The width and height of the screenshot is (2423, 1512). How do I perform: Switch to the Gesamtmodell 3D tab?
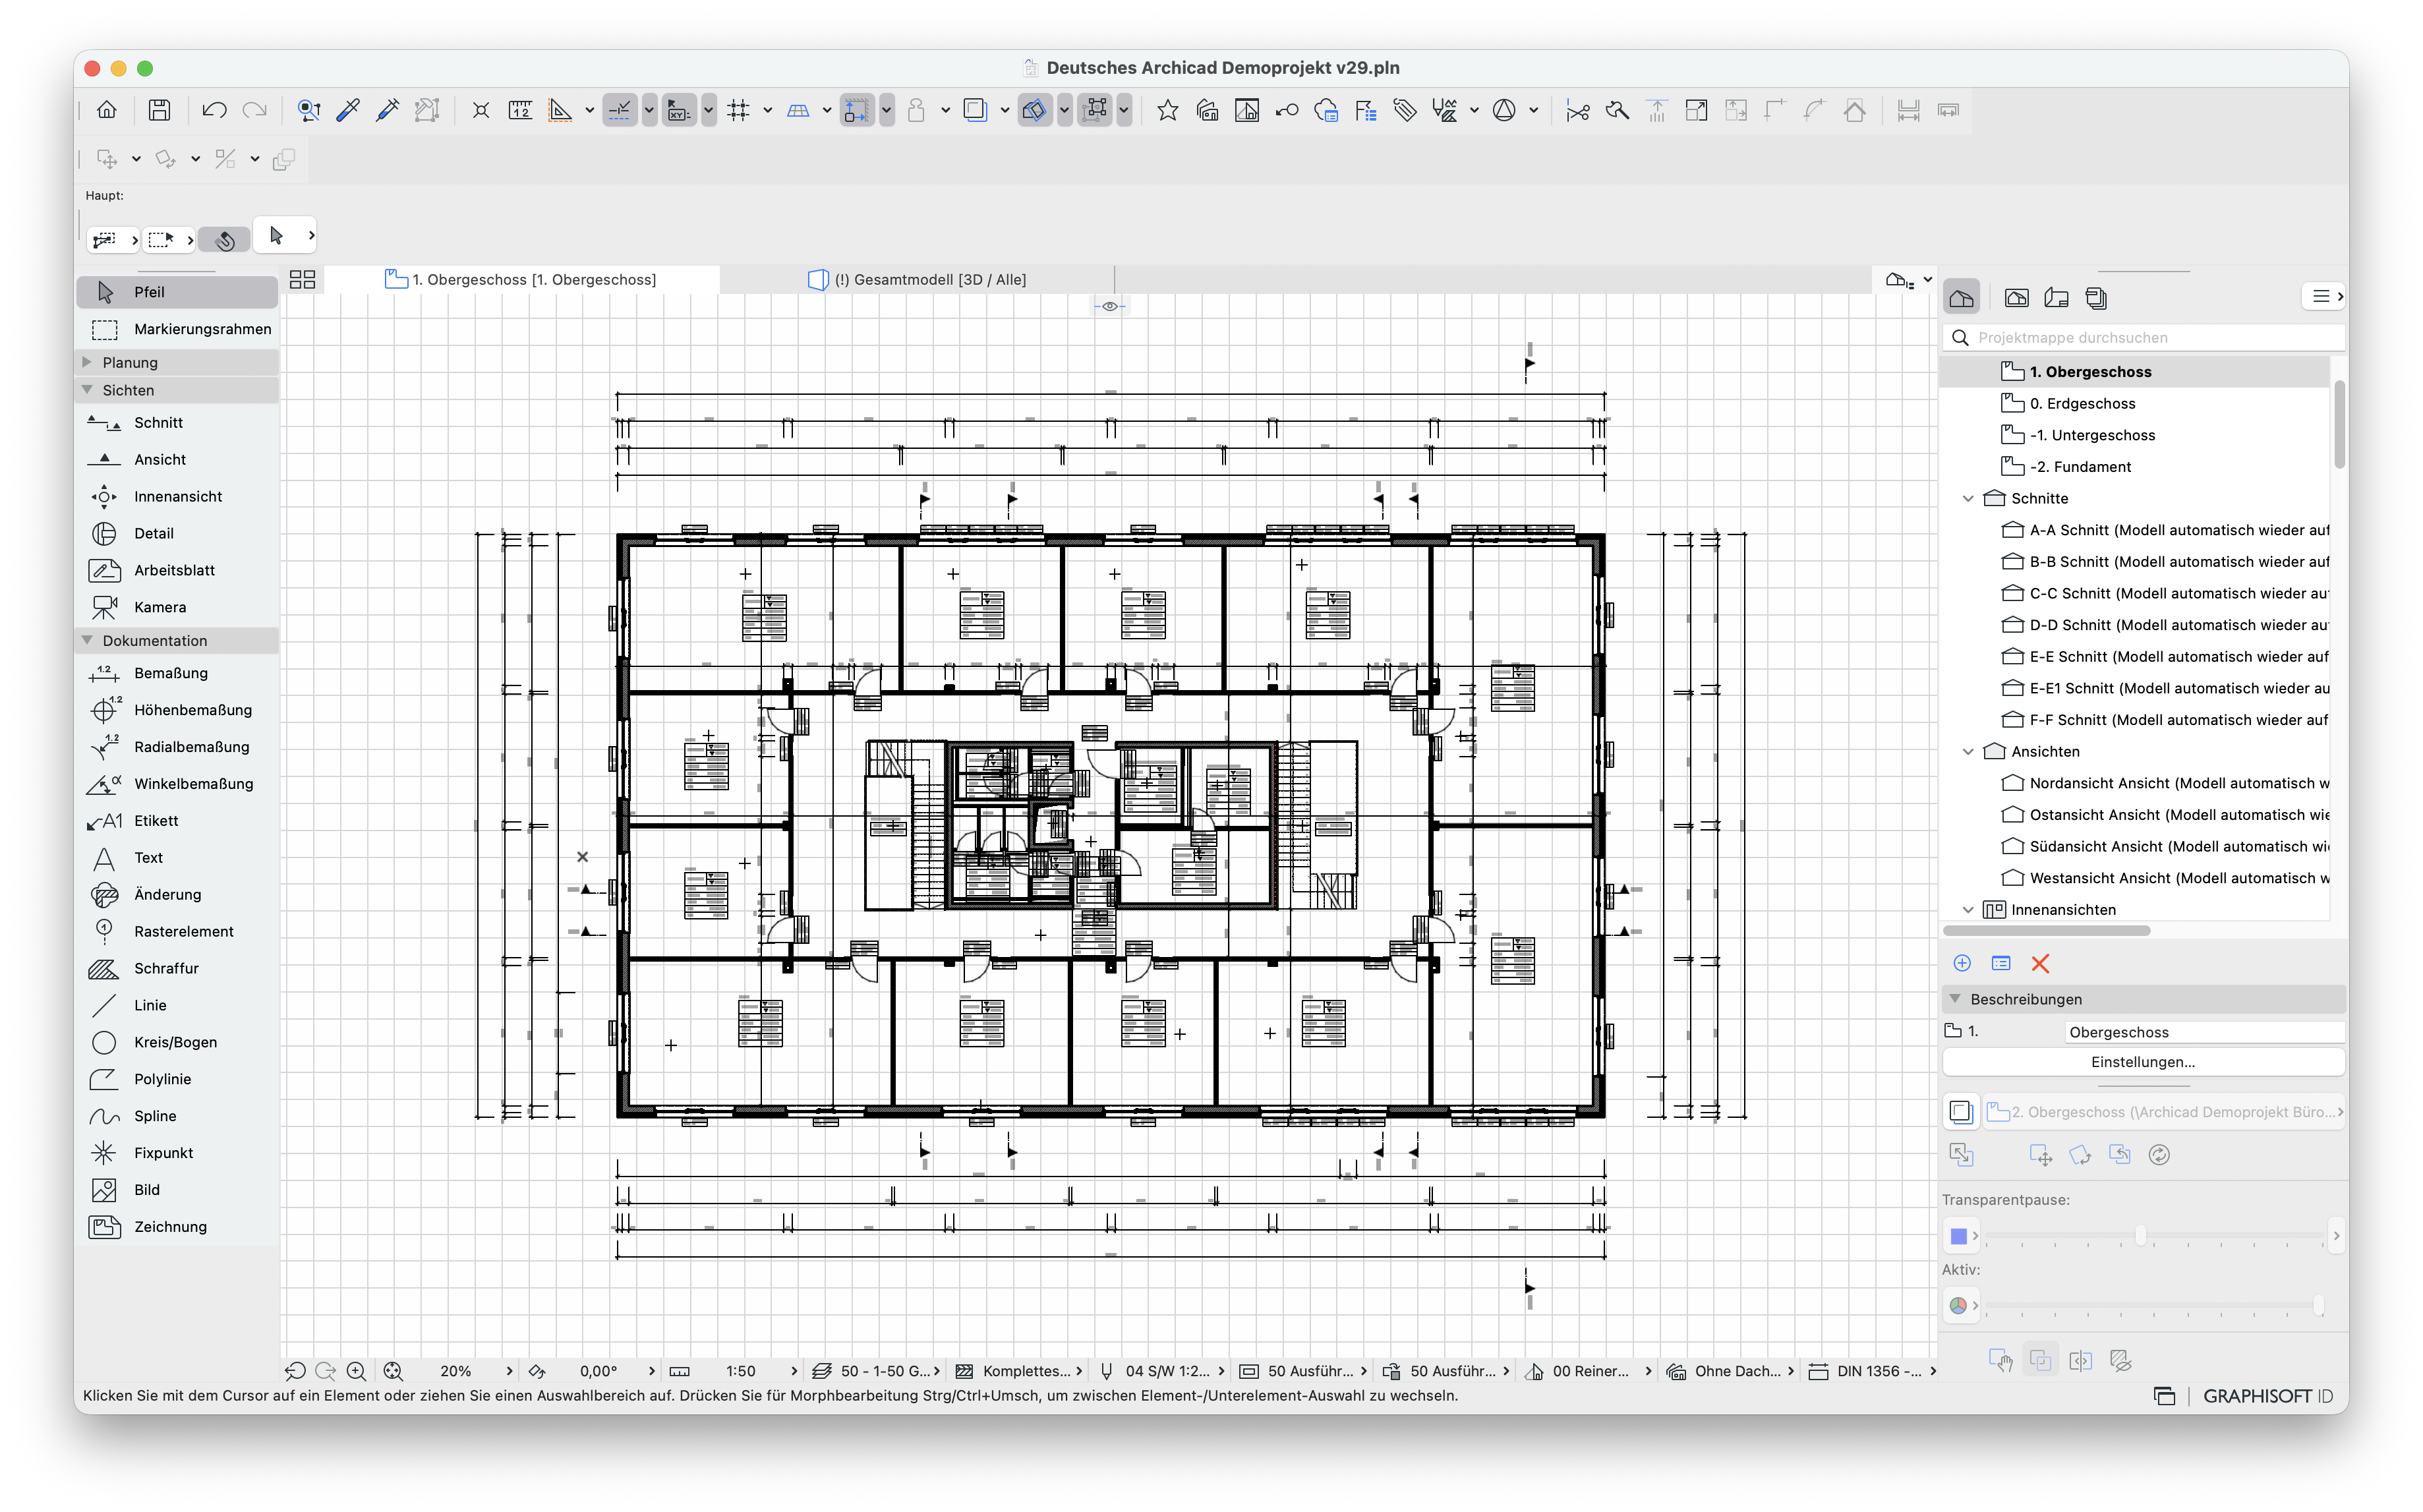(917, 280)
